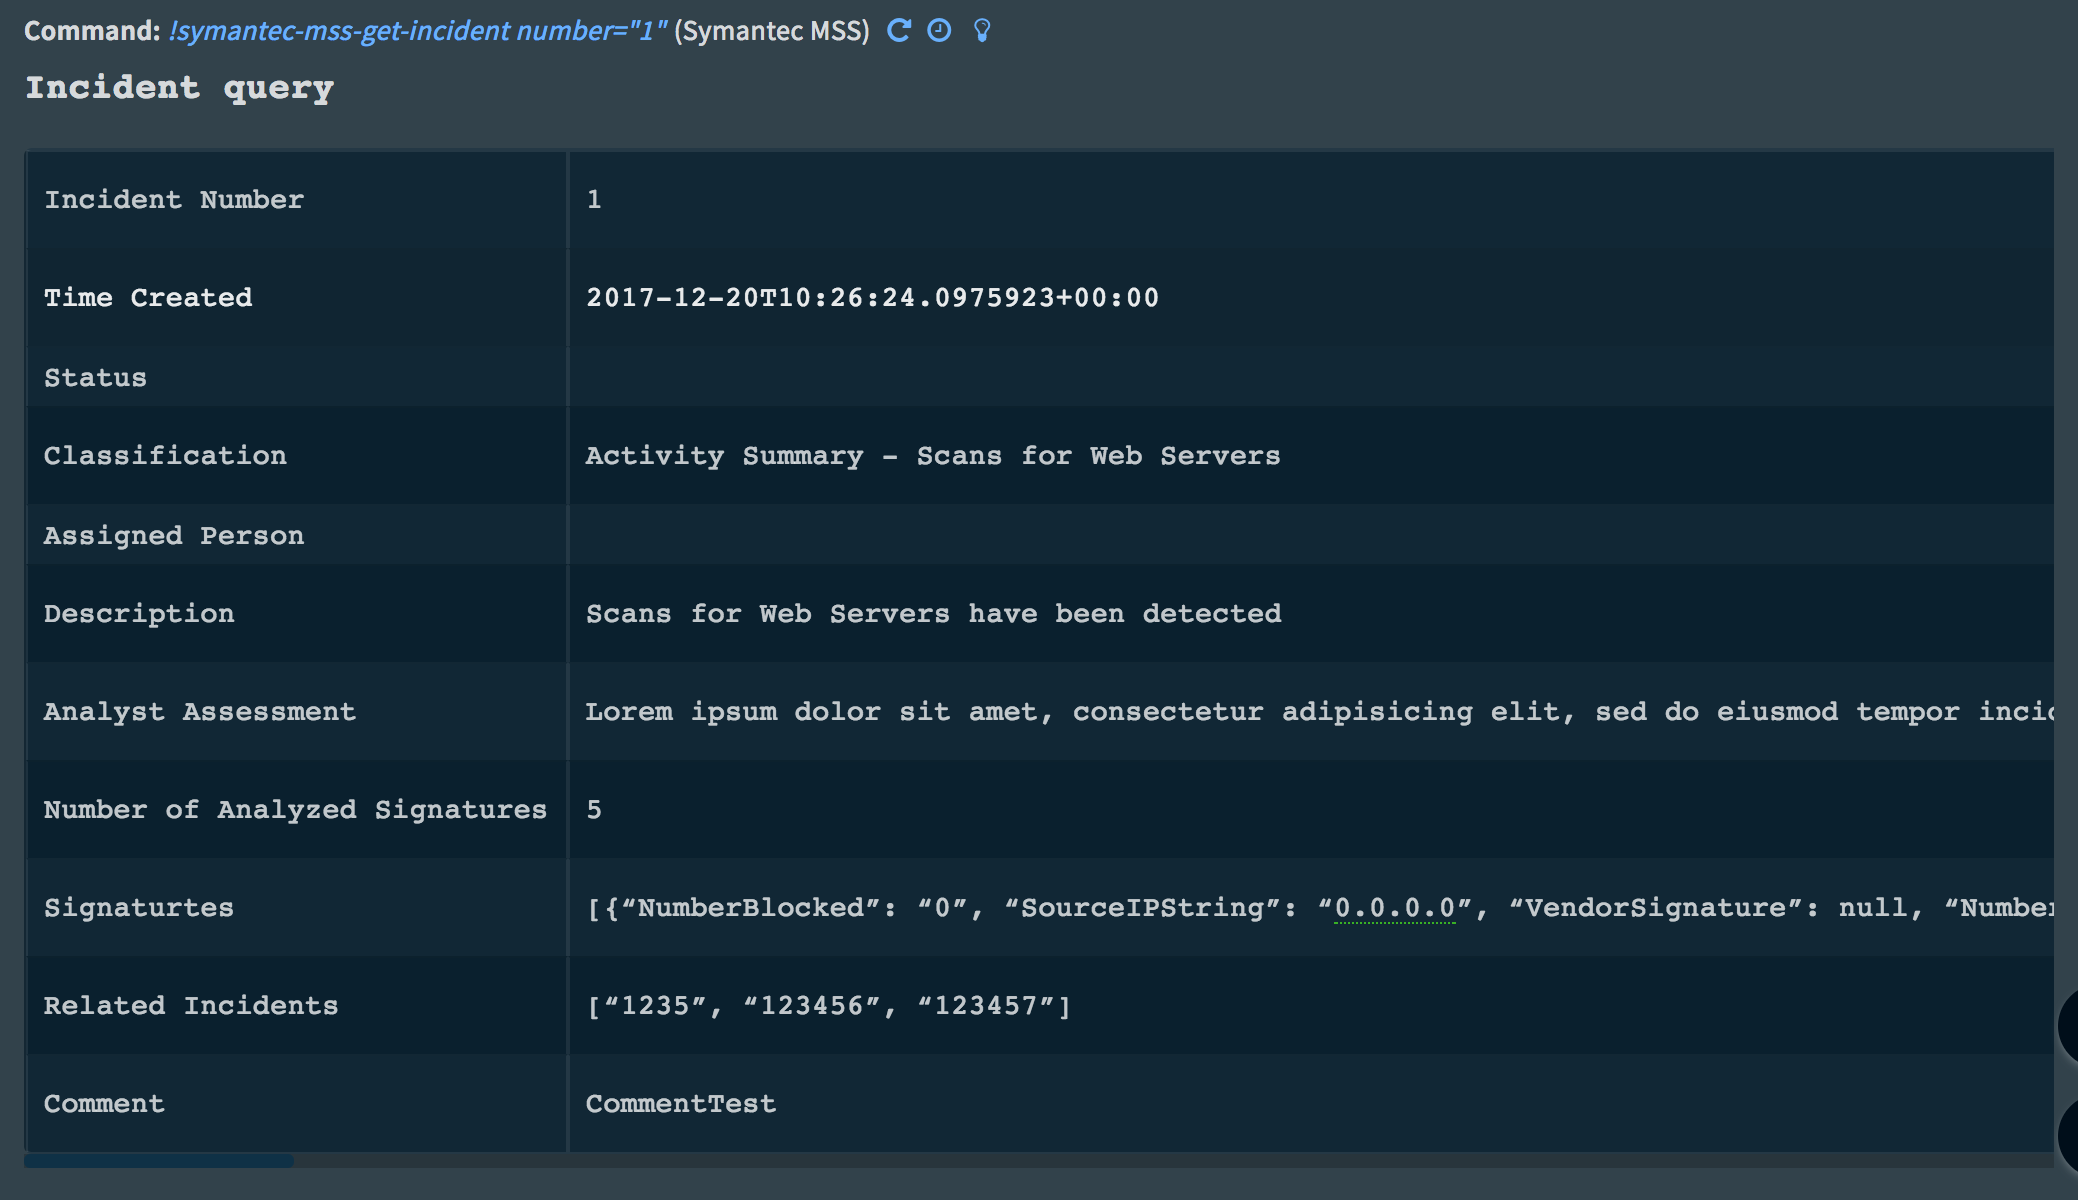Click the lightbulb hint icon
Image resolution: width=2078 pixels, height=1200 pixels.
pyautogui.click(x=982, y=30)
